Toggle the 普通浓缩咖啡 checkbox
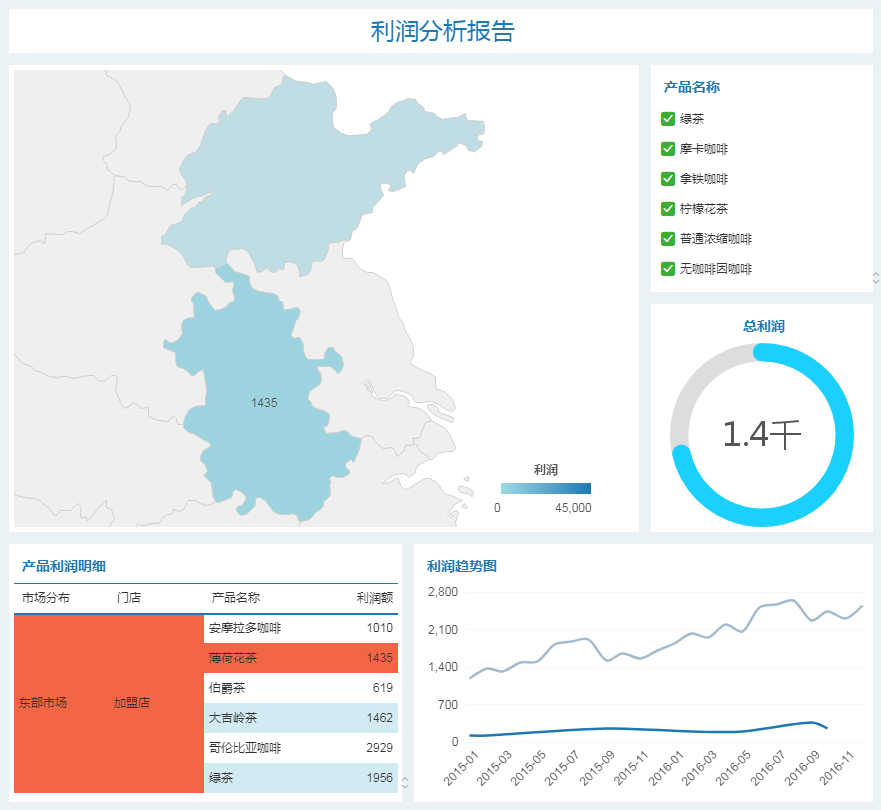The width and height of the screenshot is (881, 810). tap(667, 239)
